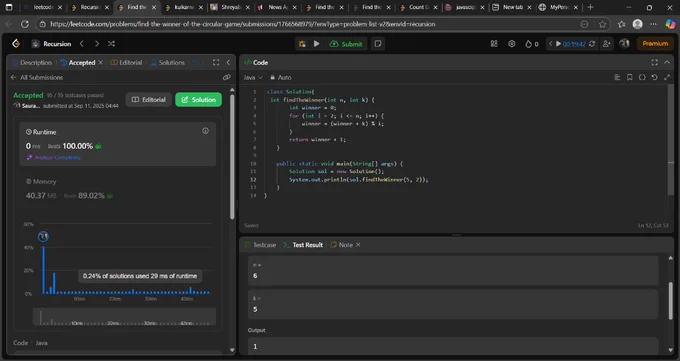680x361 pixels.
Task: Add this page to favorites star
Action: (602, 24)
